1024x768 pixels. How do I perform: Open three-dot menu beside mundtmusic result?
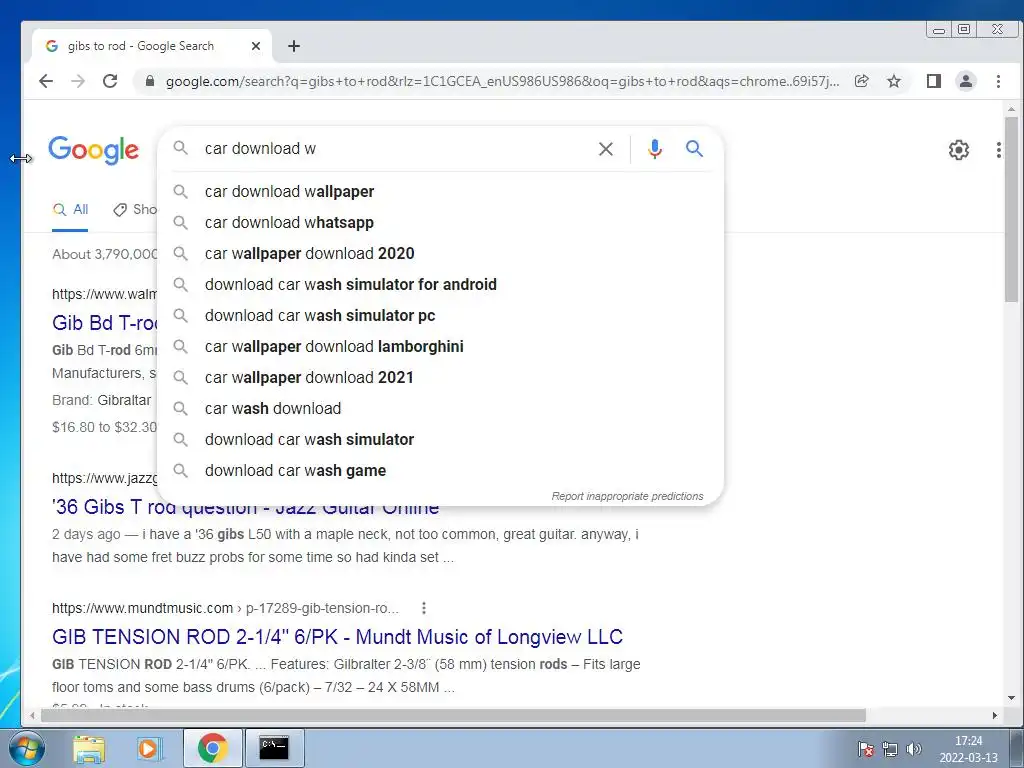[424, 608]
